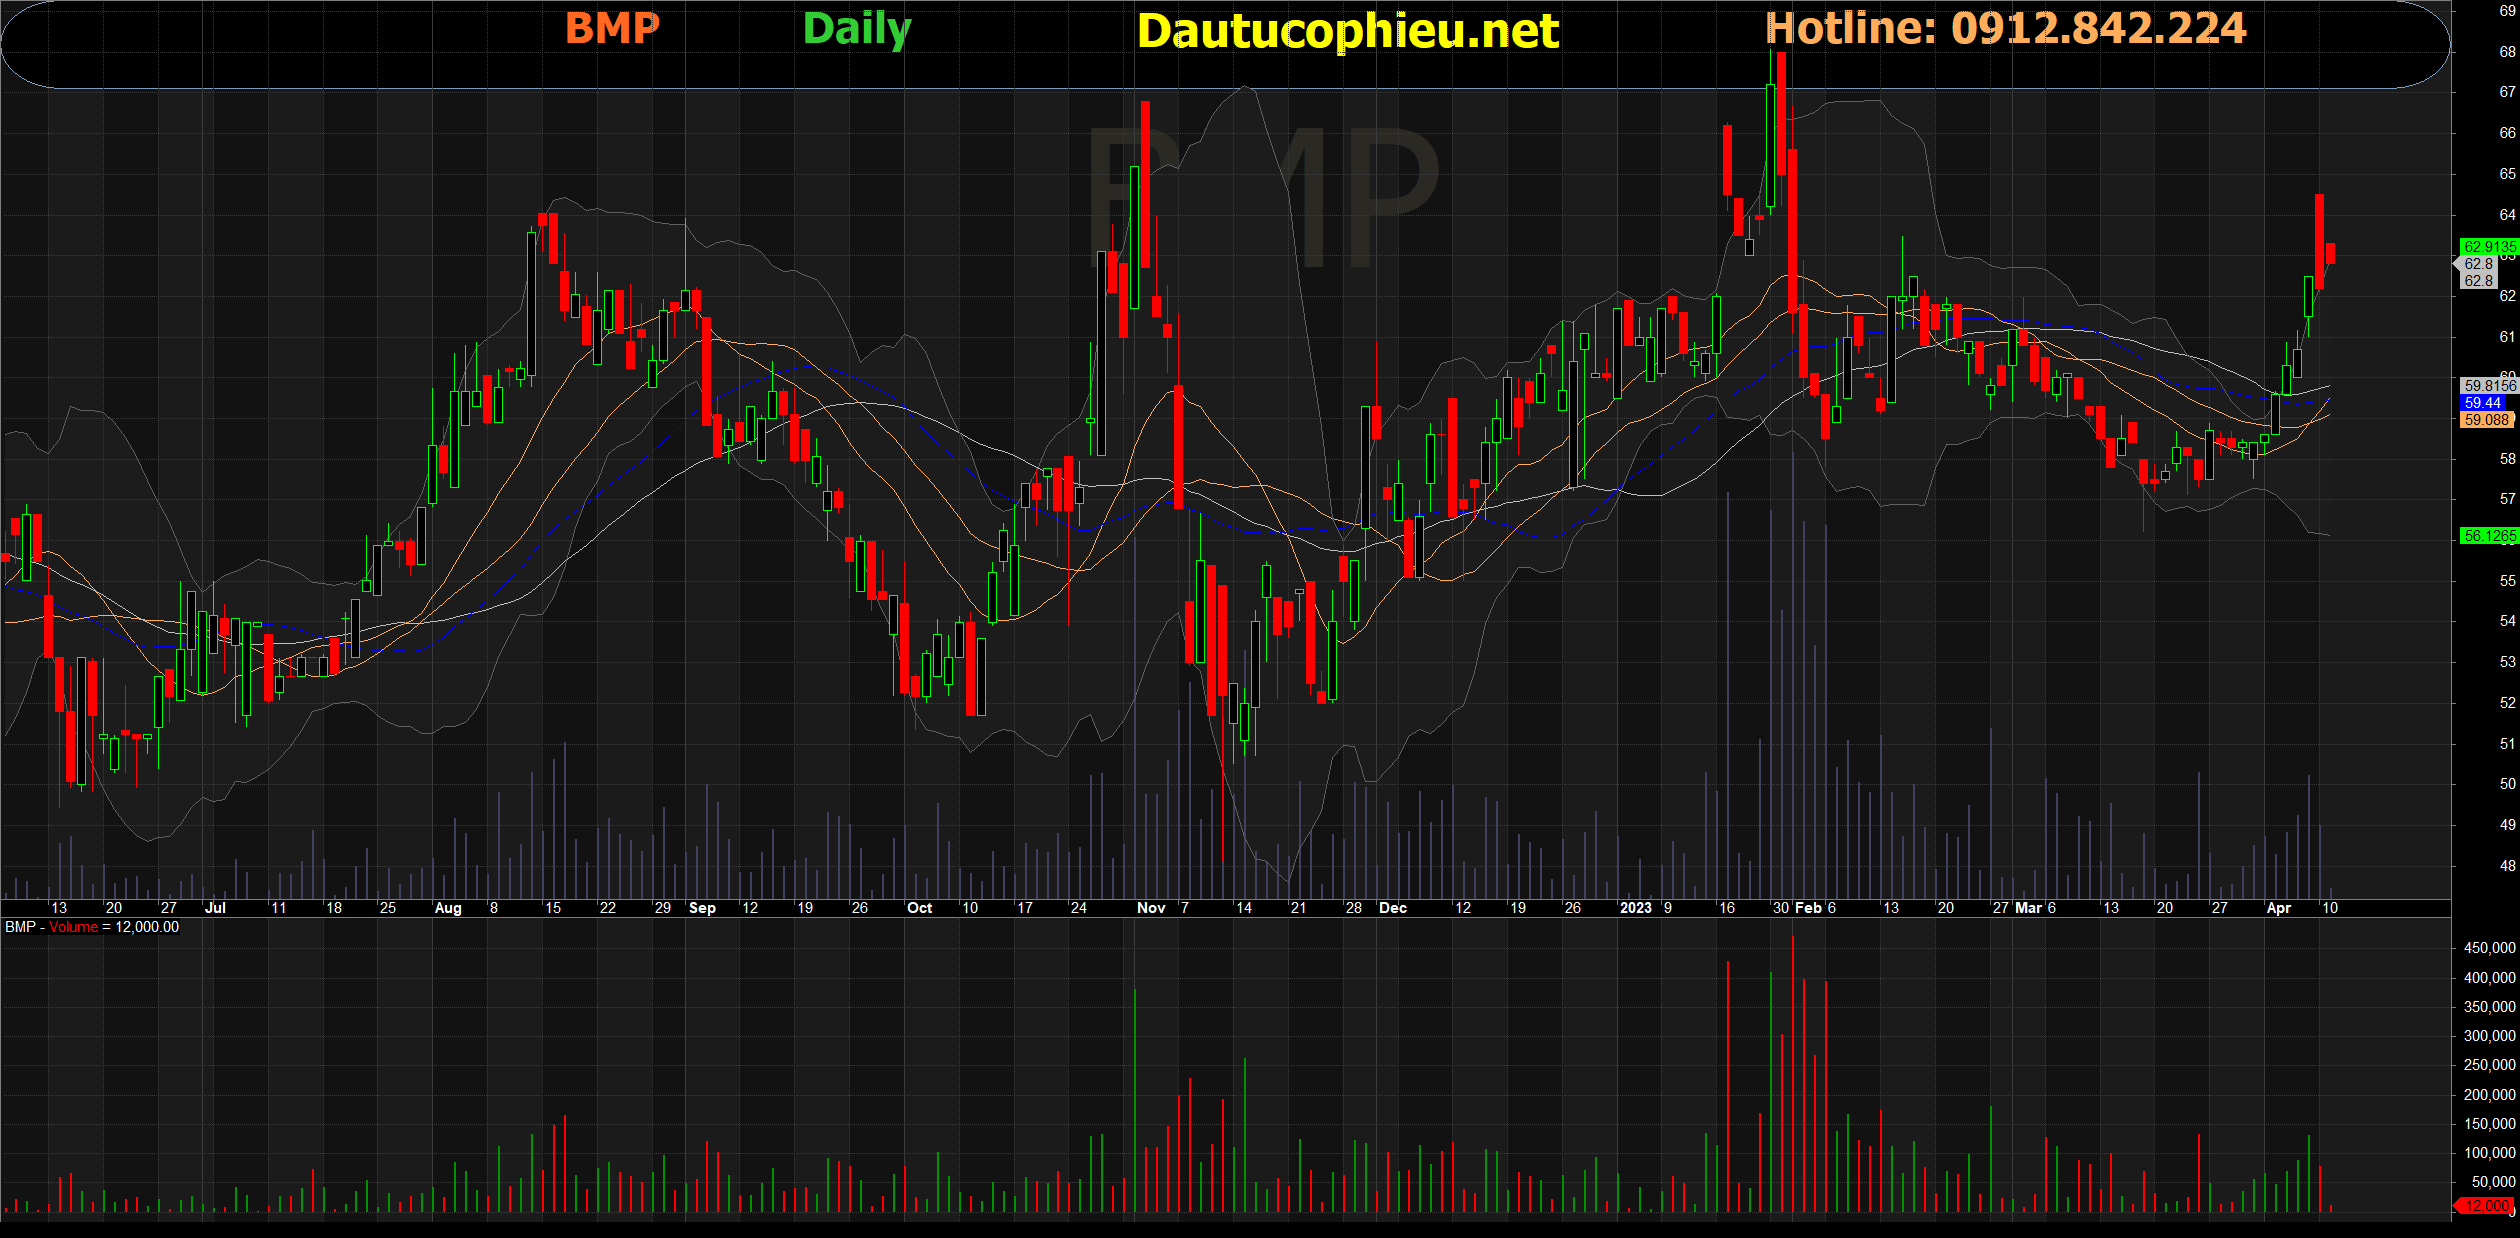Image resolution: width=2520 pixels, height=1238 pixels.
Task: Click the Feb label on date axis
Action: (1808, 908)
